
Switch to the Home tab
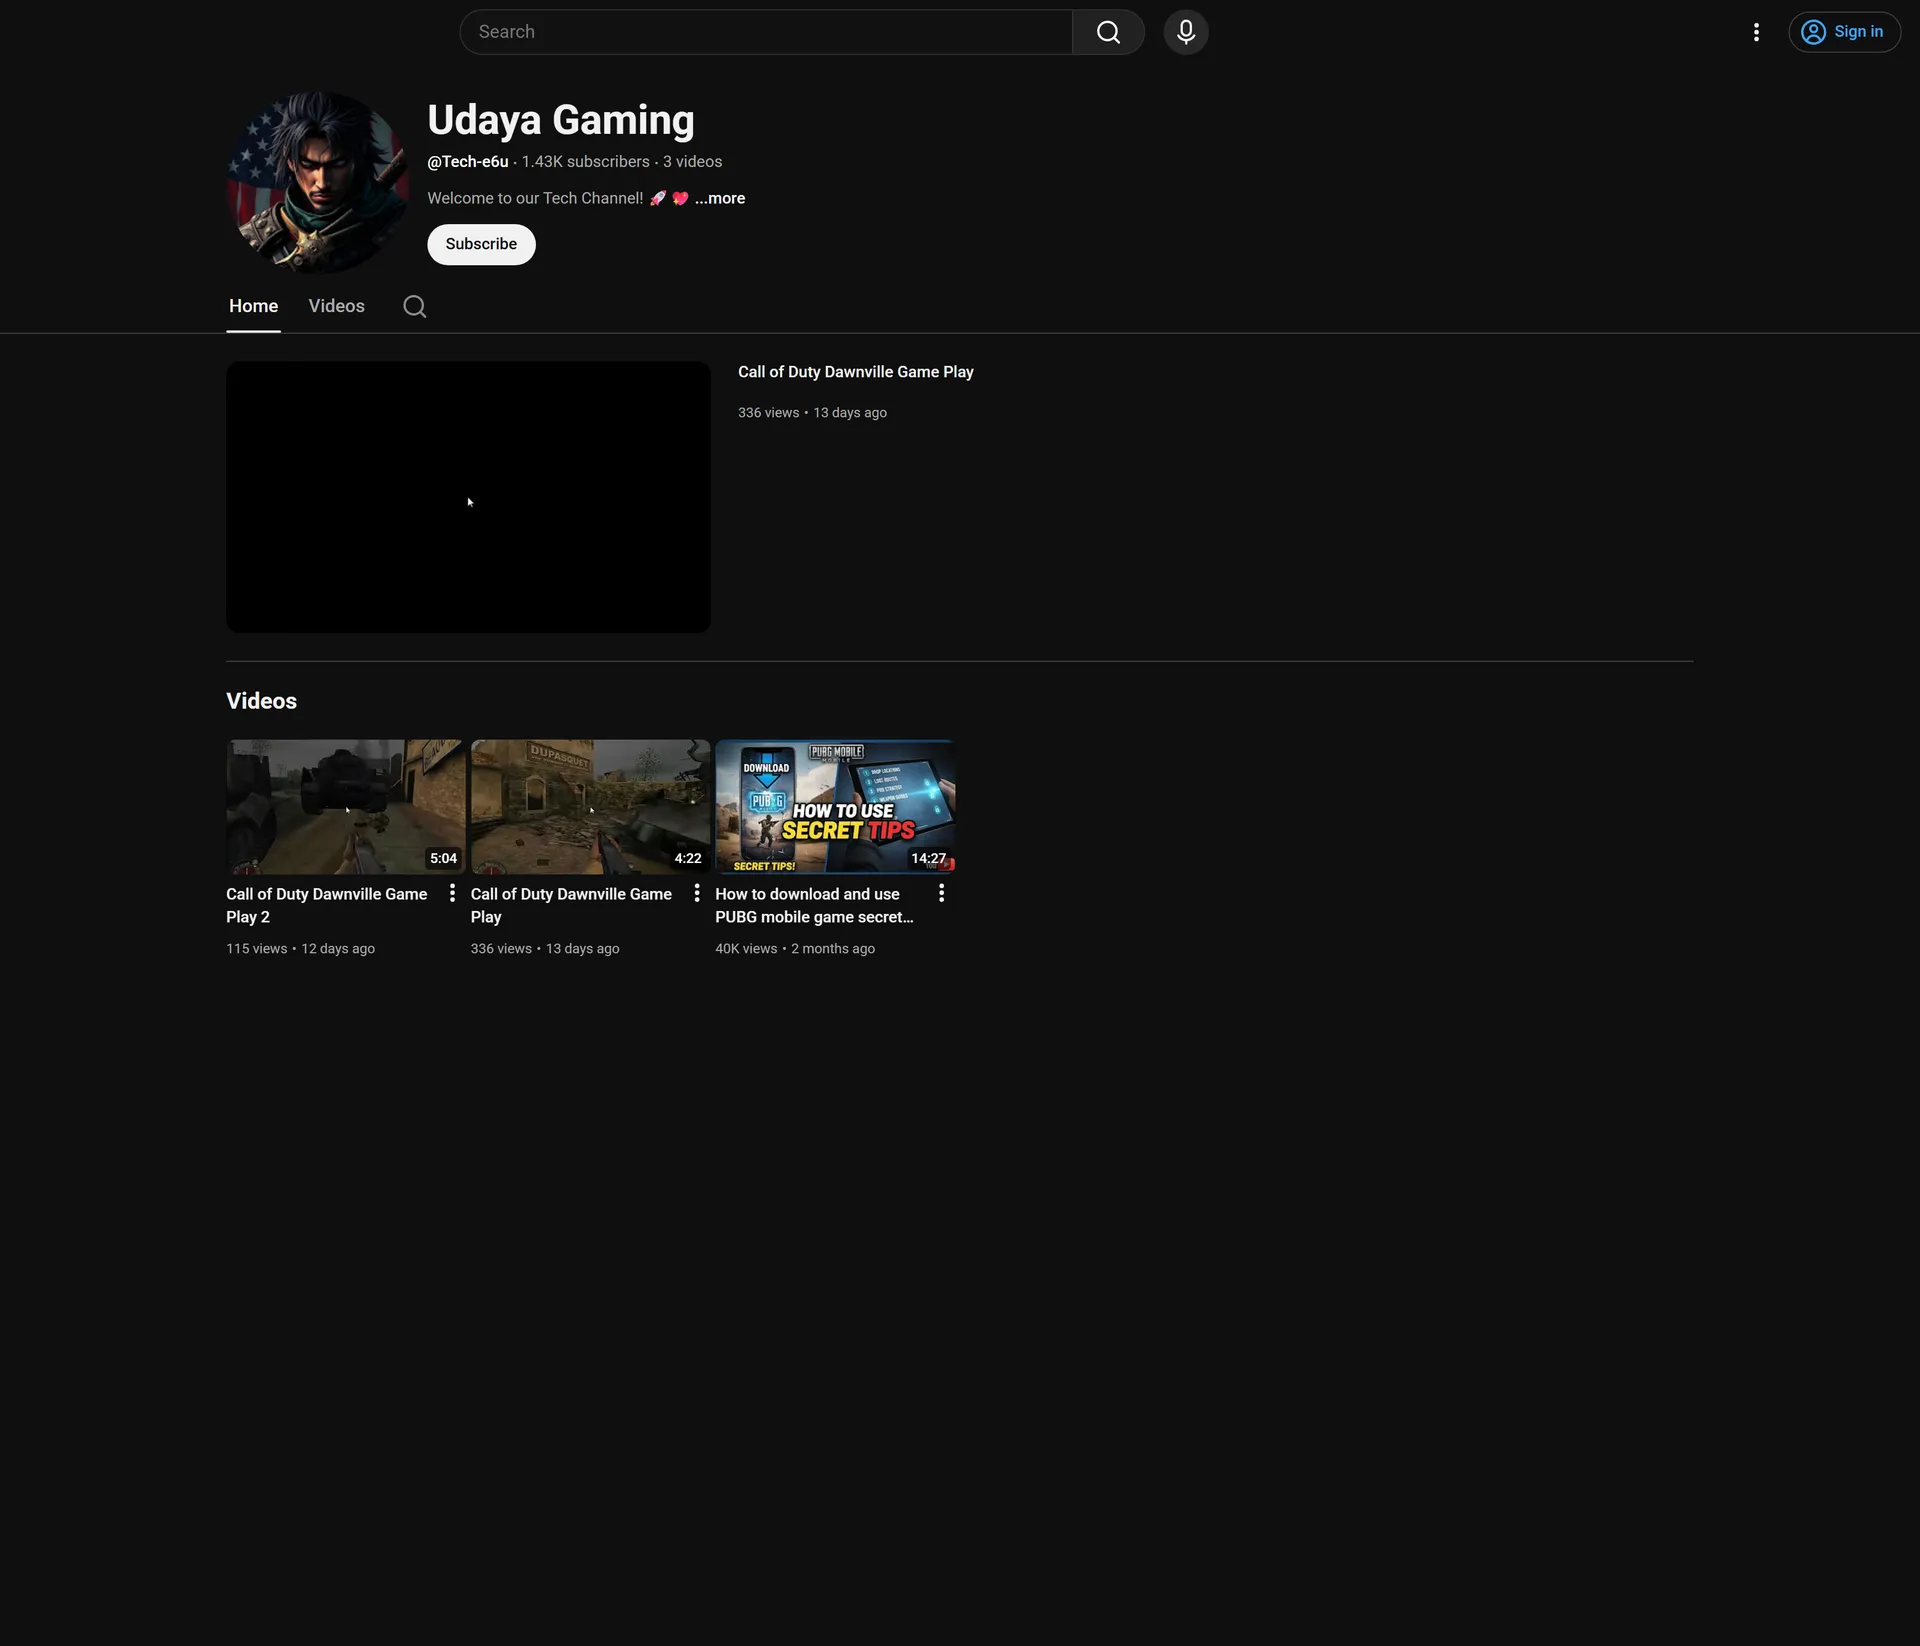[x=254, y=306]
